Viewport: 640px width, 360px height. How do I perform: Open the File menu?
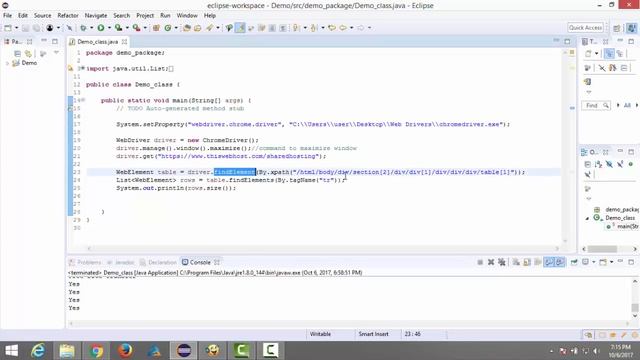click(x=7, y=16)
